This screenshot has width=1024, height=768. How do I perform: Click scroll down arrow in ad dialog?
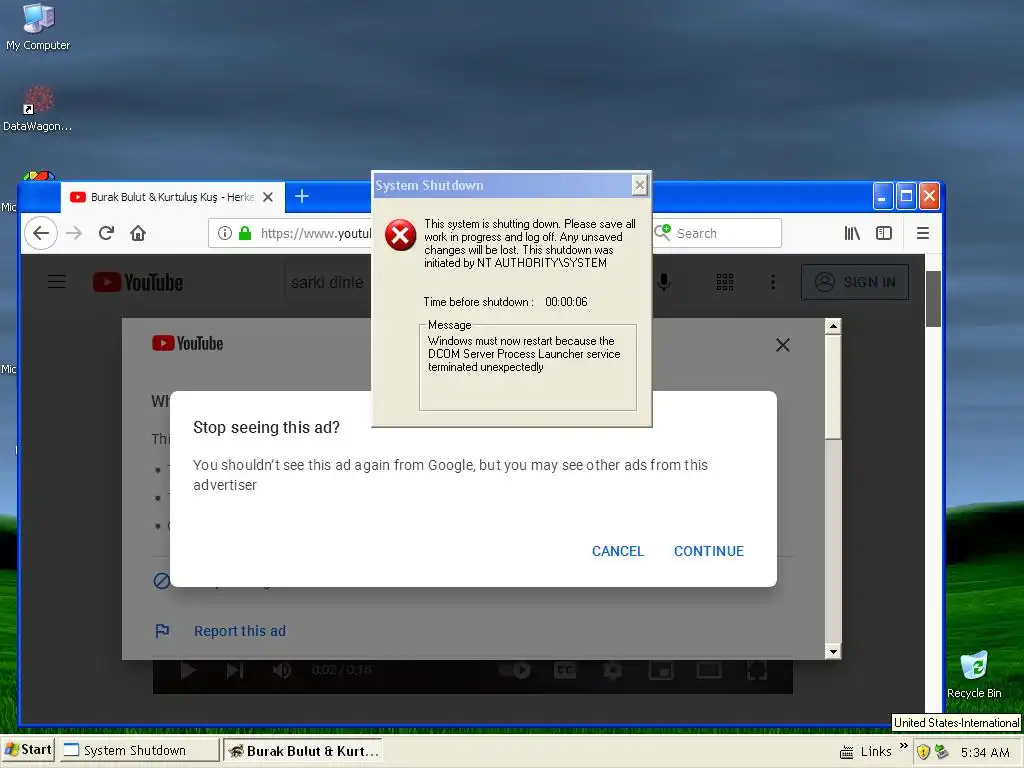click(x=833, y=651)
